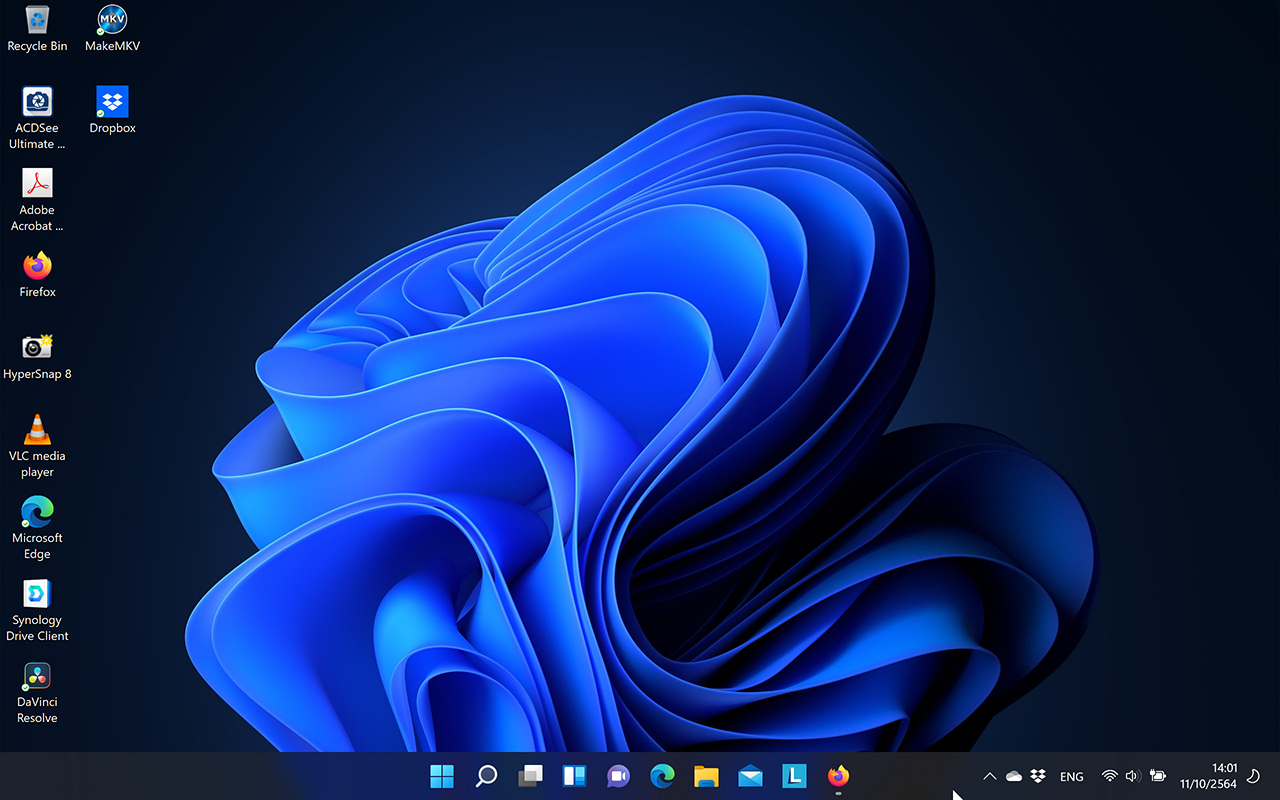This screenshot has width=1280, height=800.
Task: Open Synology Drive Client
Action: [37, 595]
